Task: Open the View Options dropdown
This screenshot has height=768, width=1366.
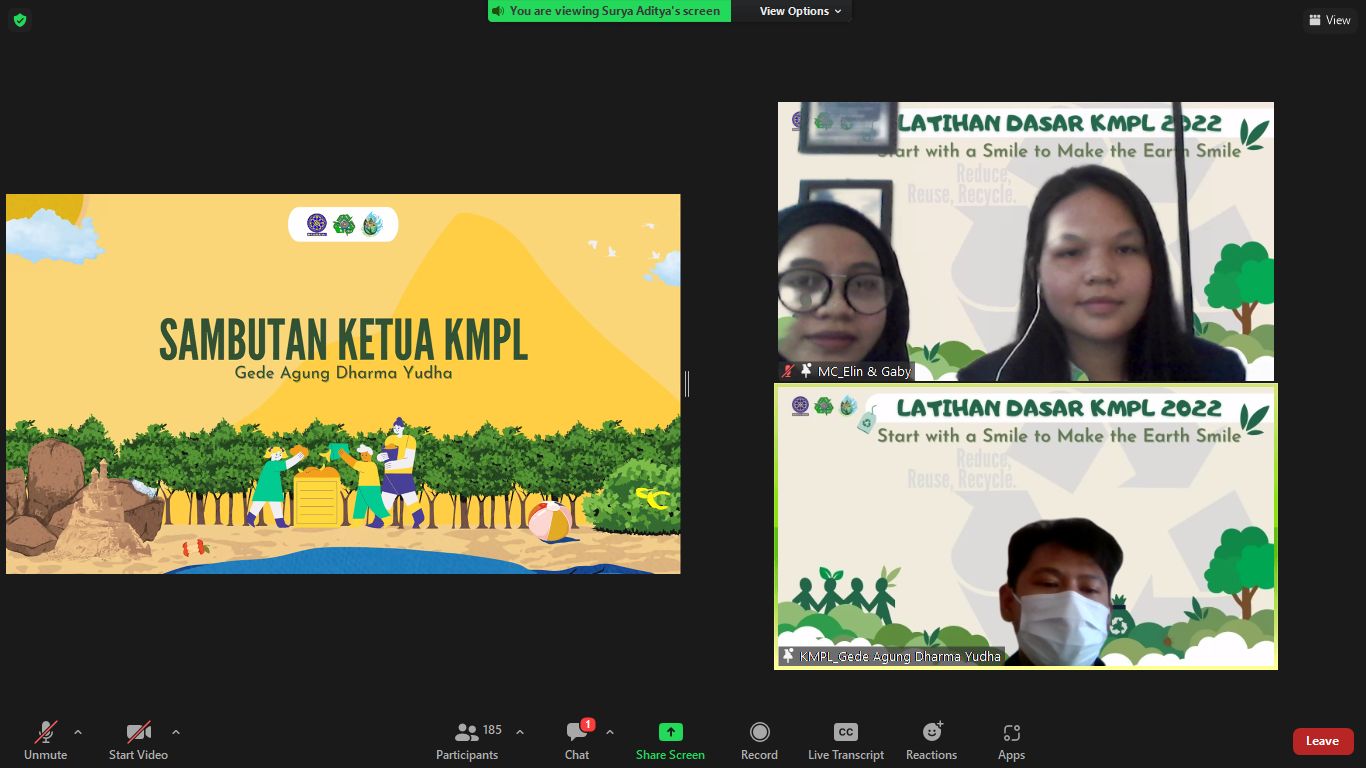Action: click(800, 11)
